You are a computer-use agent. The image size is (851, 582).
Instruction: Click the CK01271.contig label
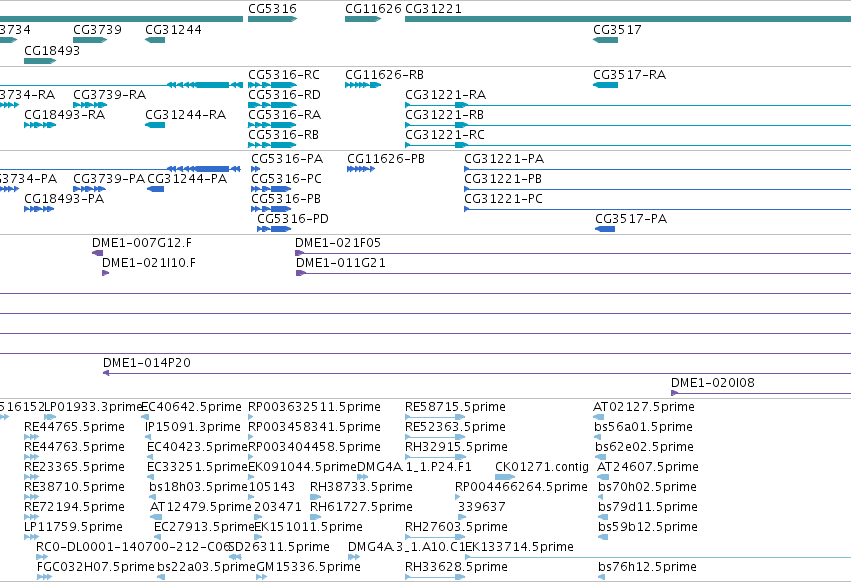pos(542,467)
